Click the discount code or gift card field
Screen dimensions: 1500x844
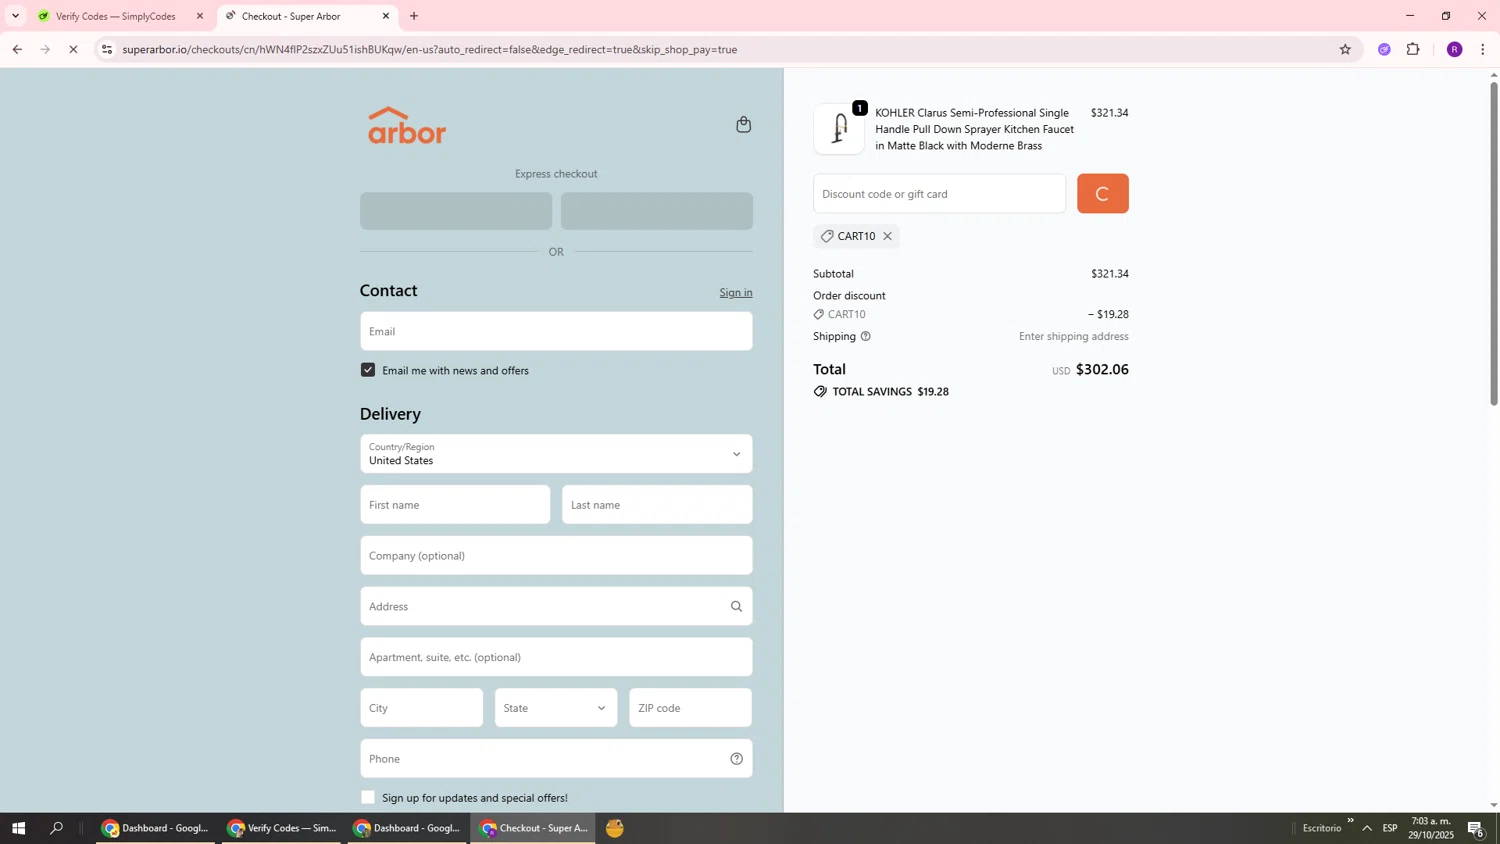pyautogui.click(x=939, y=194)
